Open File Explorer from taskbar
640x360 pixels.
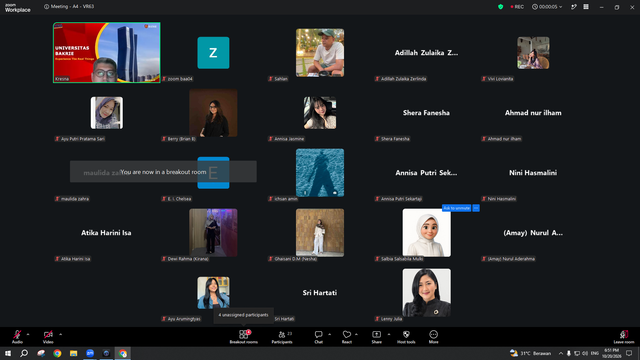(x=73, y=353)
